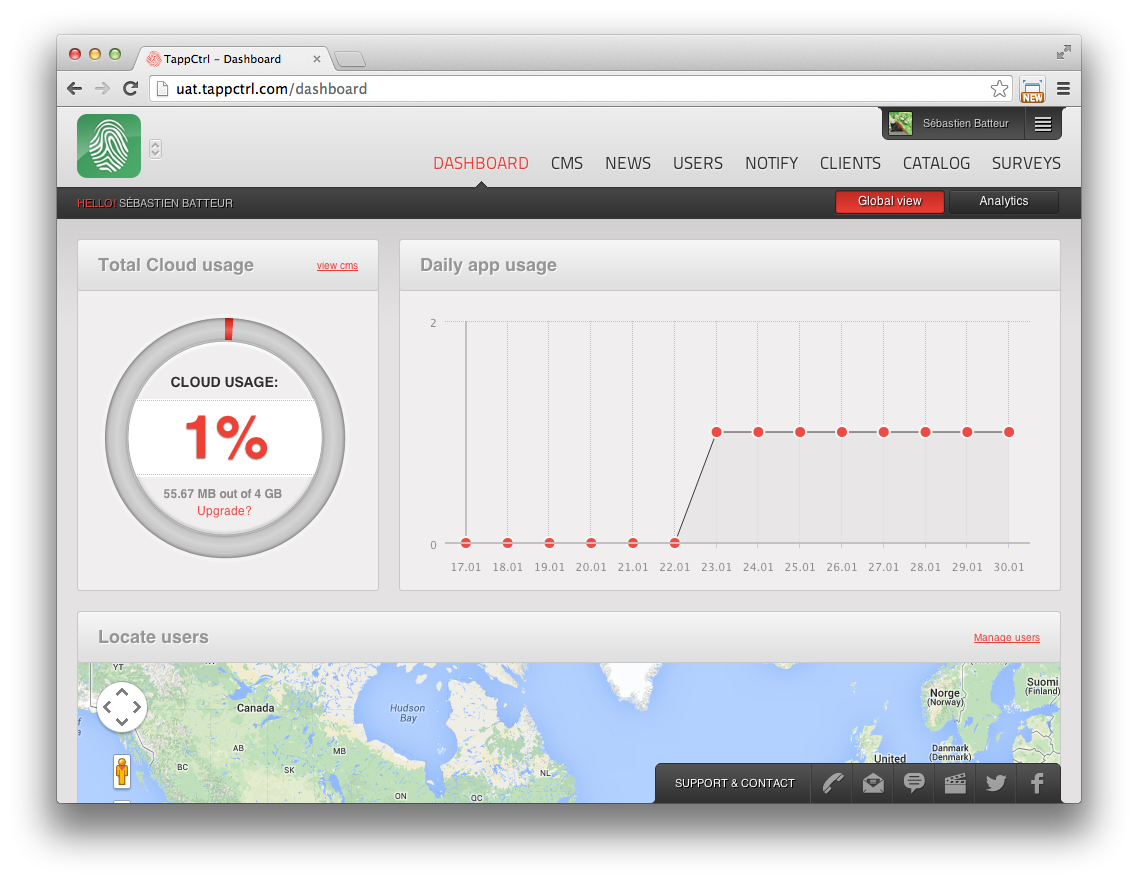Open the video clapperboard icon

(x=955, y=783)
